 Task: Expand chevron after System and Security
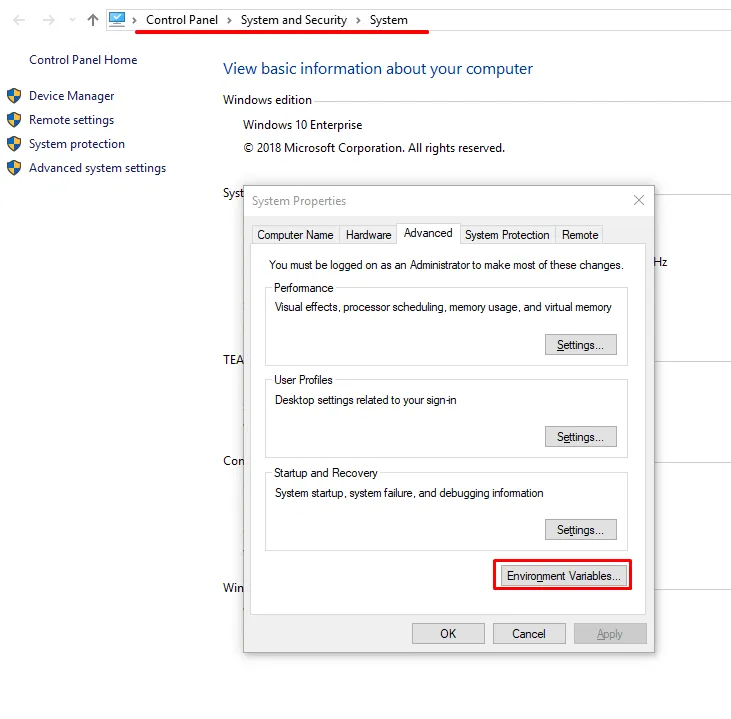point(359,20)
